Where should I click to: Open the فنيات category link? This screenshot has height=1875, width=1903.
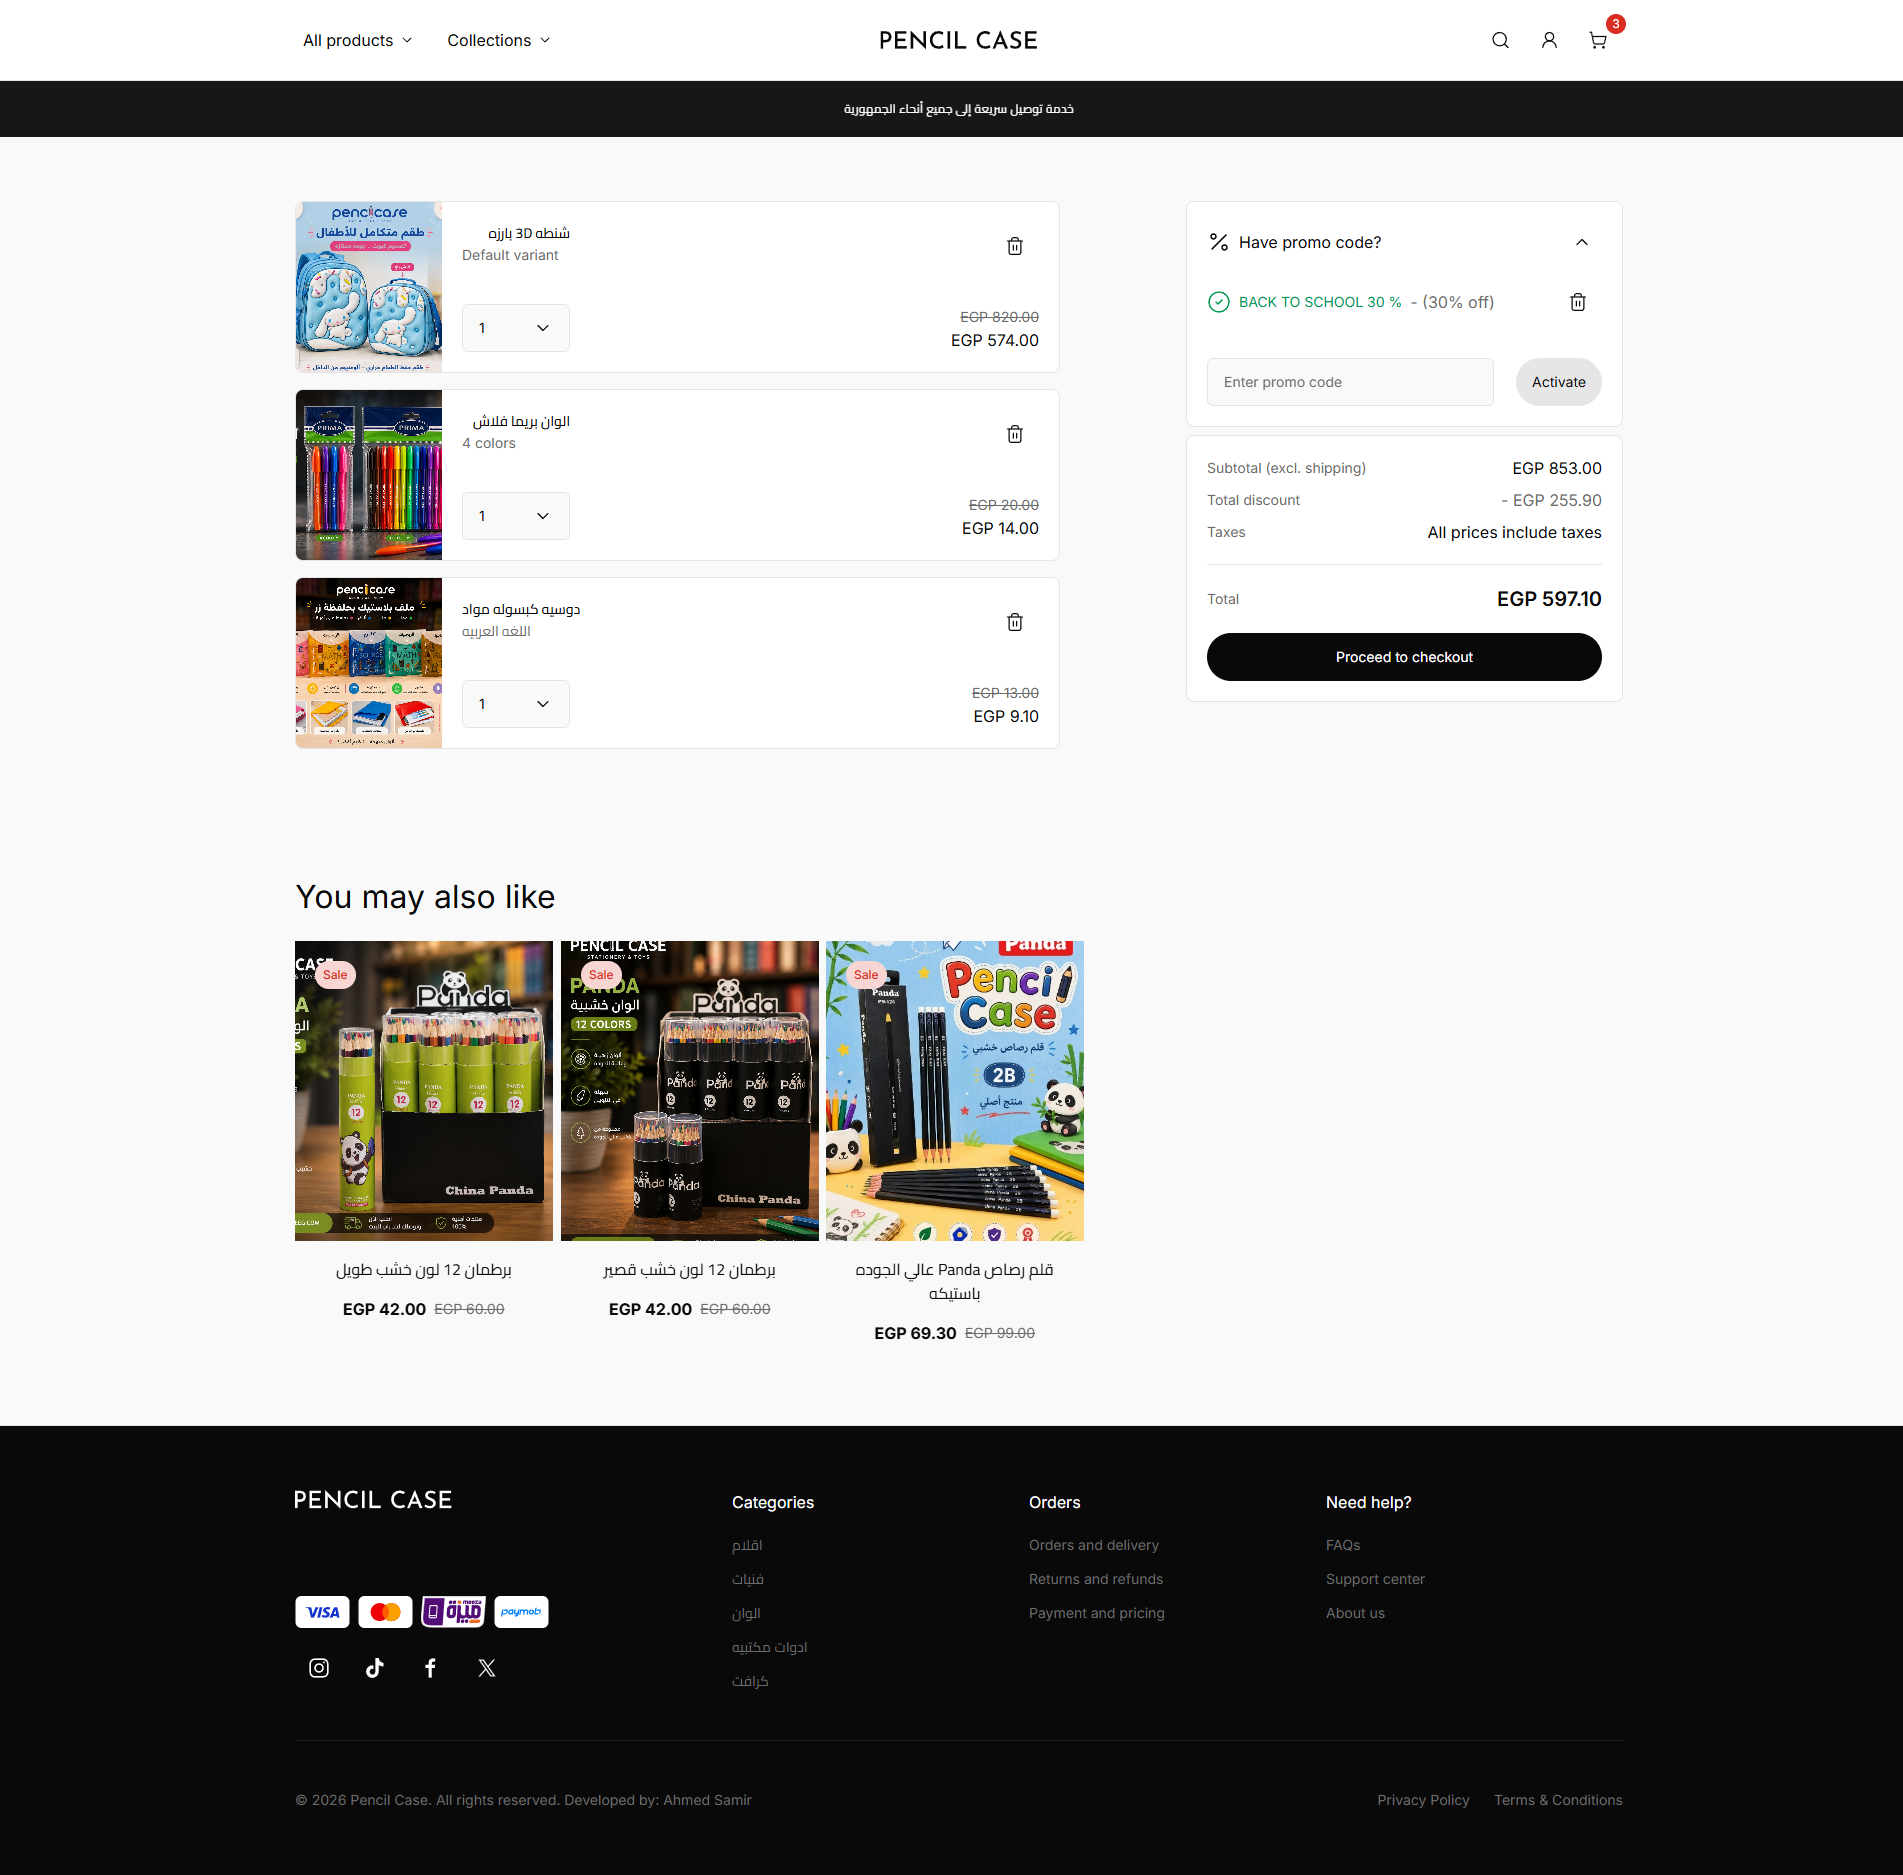pos(748,1579)
